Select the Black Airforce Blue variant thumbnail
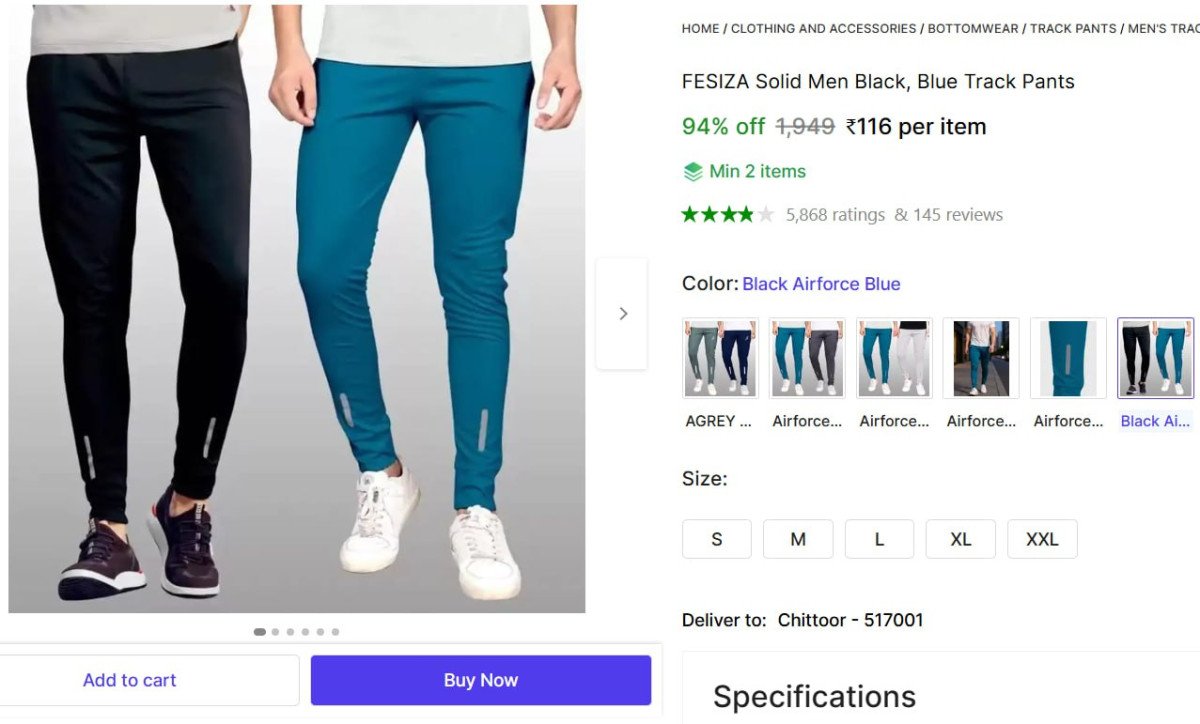 [x=1155, y=358]
